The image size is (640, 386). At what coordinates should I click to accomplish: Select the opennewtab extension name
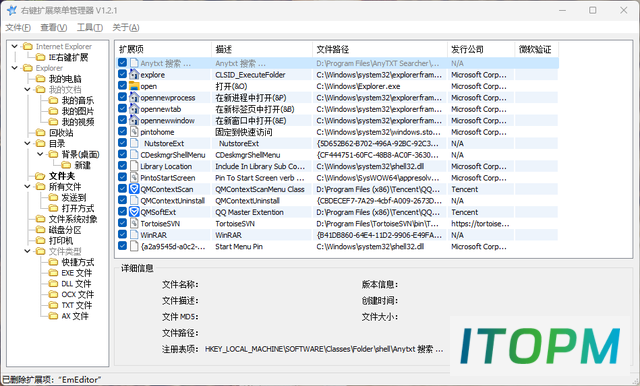point(160,109)
